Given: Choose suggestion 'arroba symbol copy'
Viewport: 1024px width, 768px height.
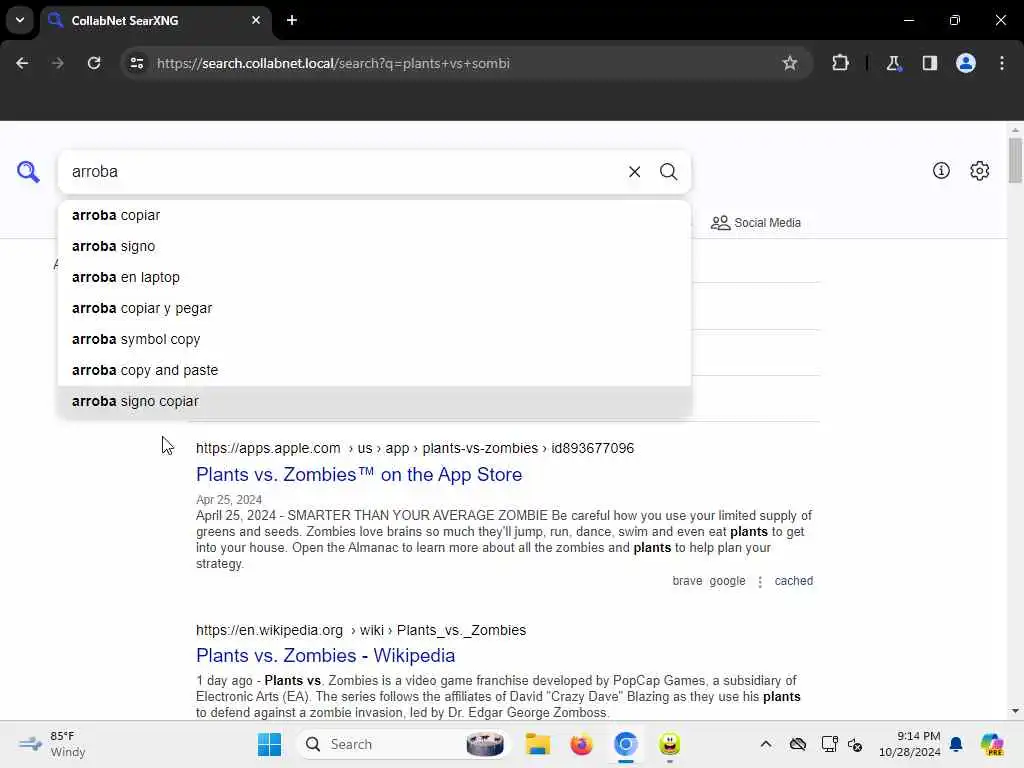Looking at the screenshot, I should click(374, 339).
